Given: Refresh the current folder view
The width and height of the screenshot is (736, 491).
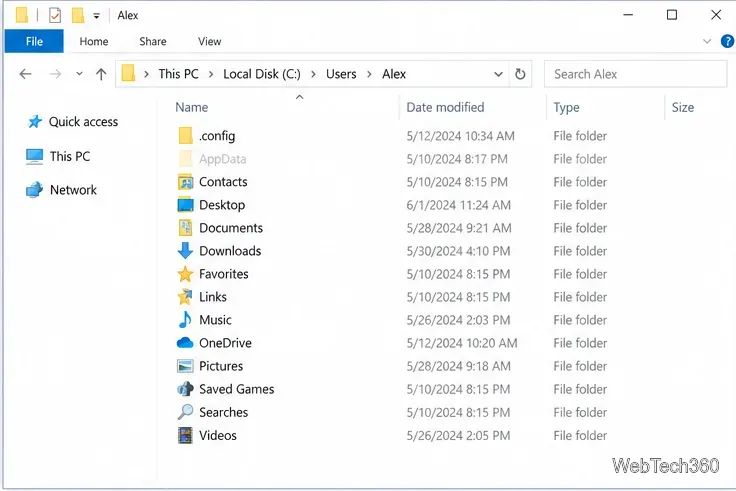Looking at the screenshot, I should 520,74.
